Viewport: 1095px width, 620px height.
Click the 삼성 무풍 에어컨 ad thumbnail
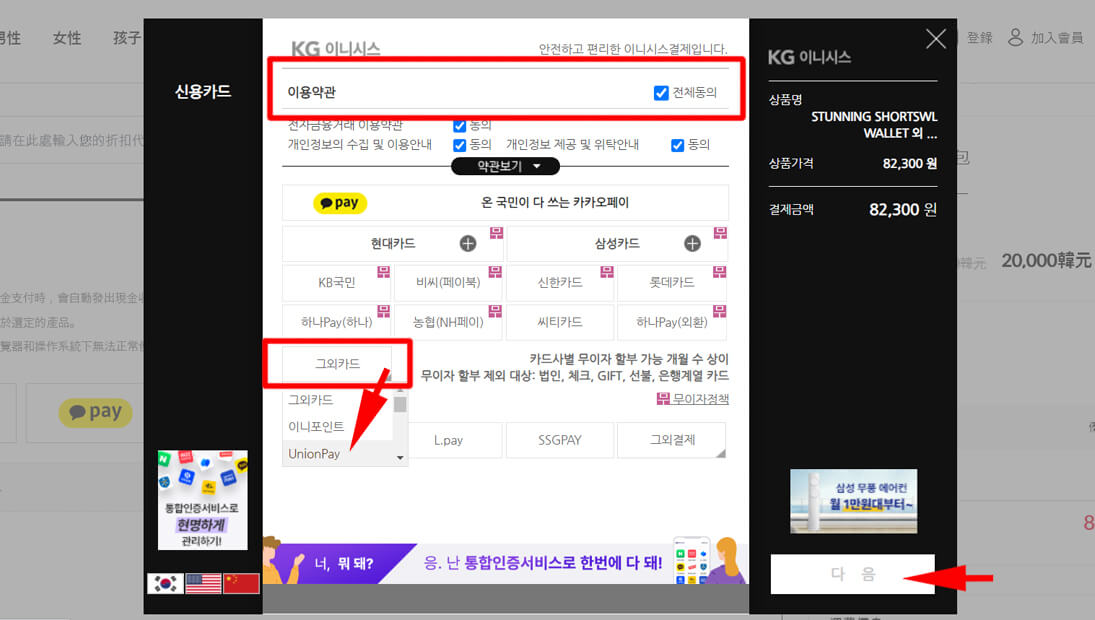point(853,501)
